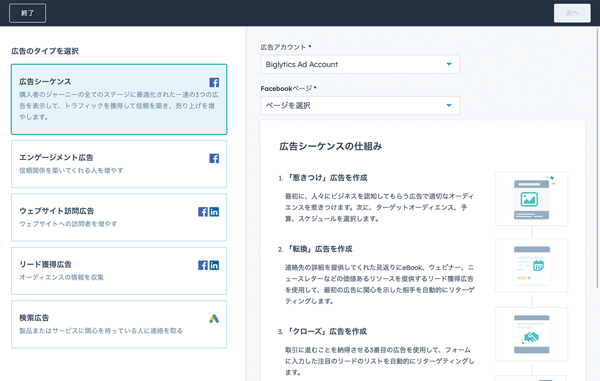The width and height of the screenshot is (600, 381).
Task: Click Facebook icon on ウェブサイト訪問広告 card
Action: click(x=203, y=212)
